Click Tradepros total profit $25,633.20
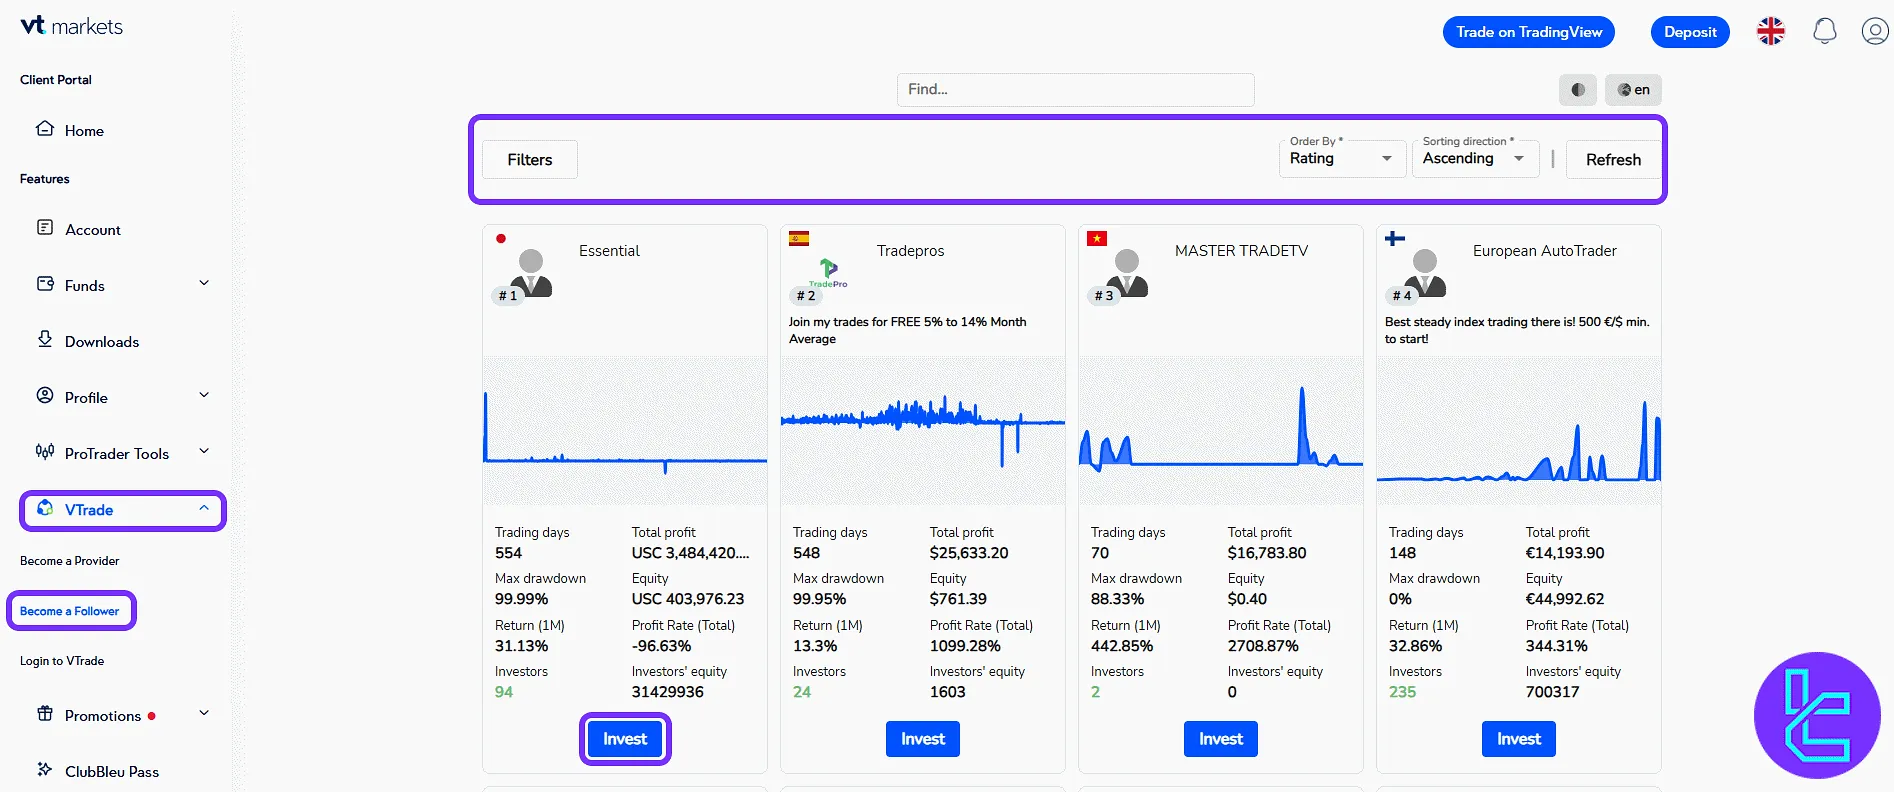Image resolution: width=1894 pixels, height=792 pixels. click(x=969, y=553)
